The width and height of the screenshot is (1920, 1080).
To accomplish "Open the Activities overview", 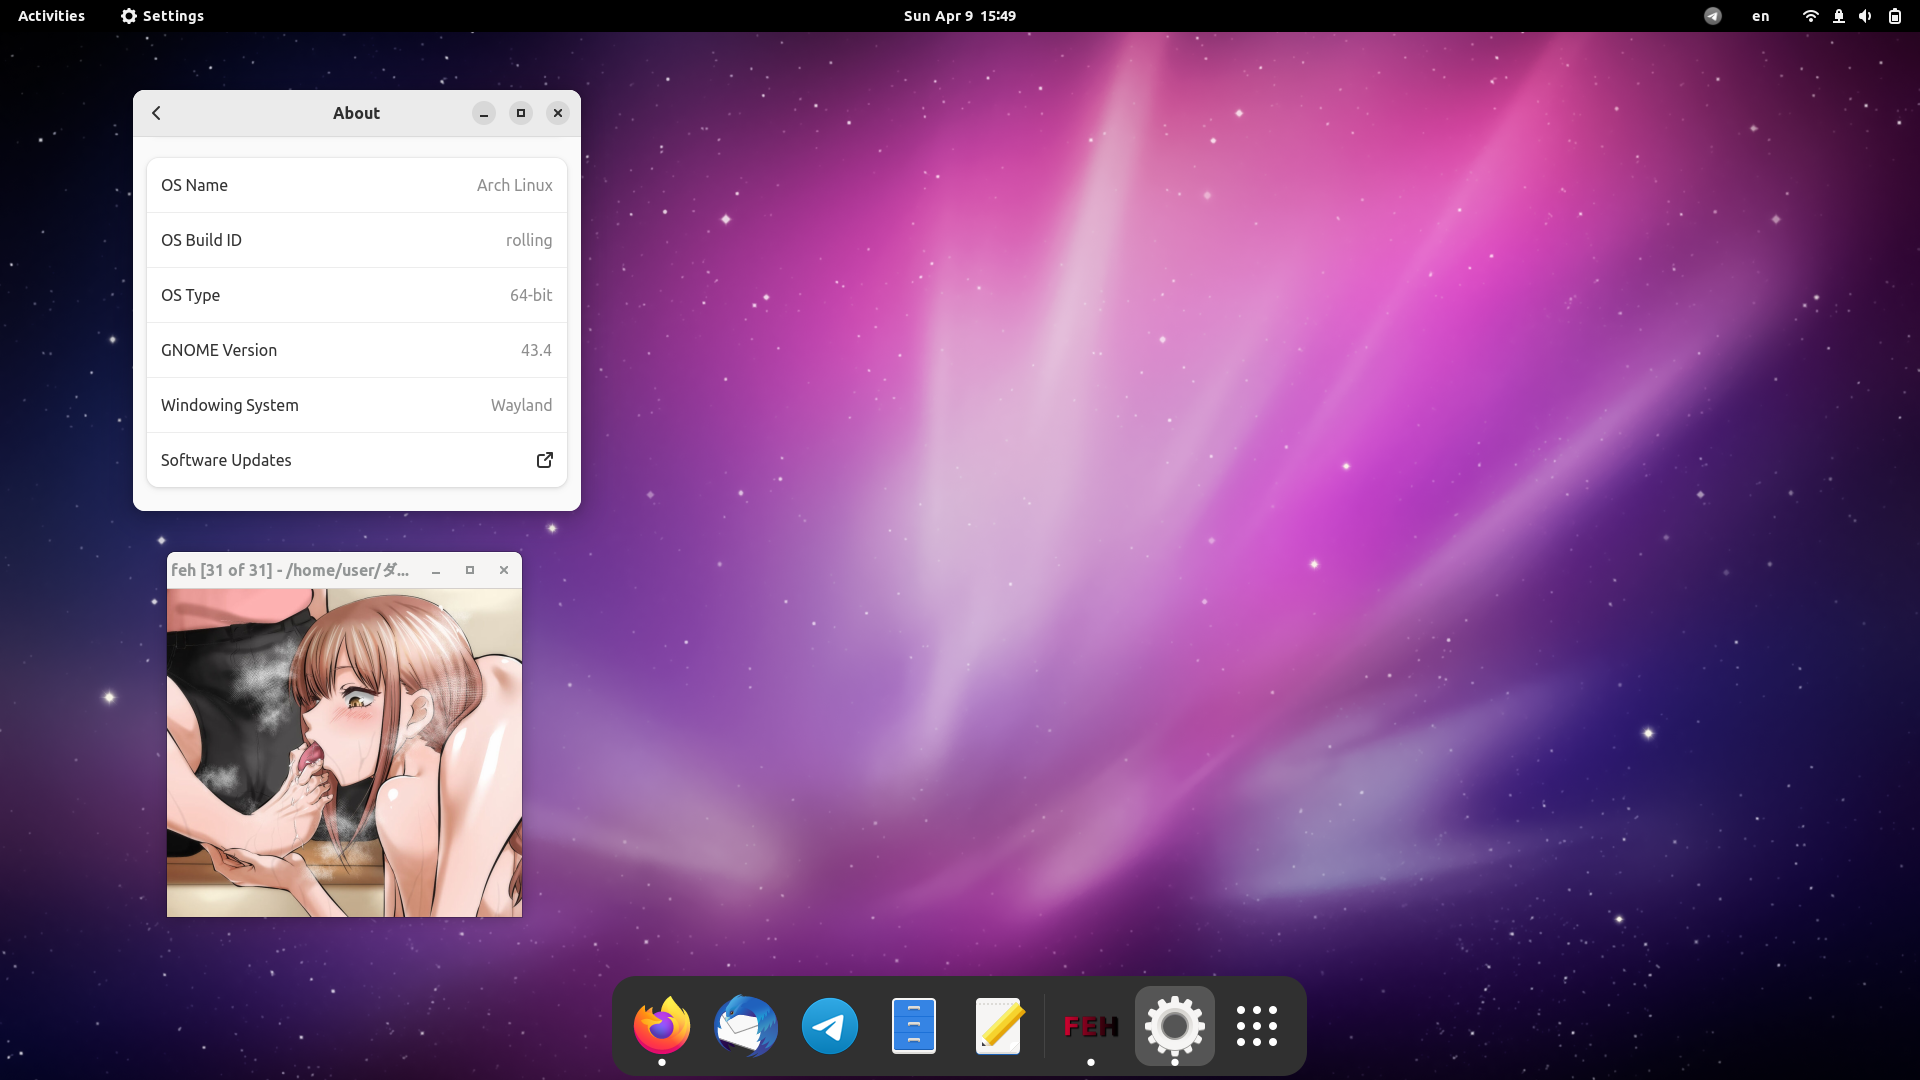I will pos(51,16).
